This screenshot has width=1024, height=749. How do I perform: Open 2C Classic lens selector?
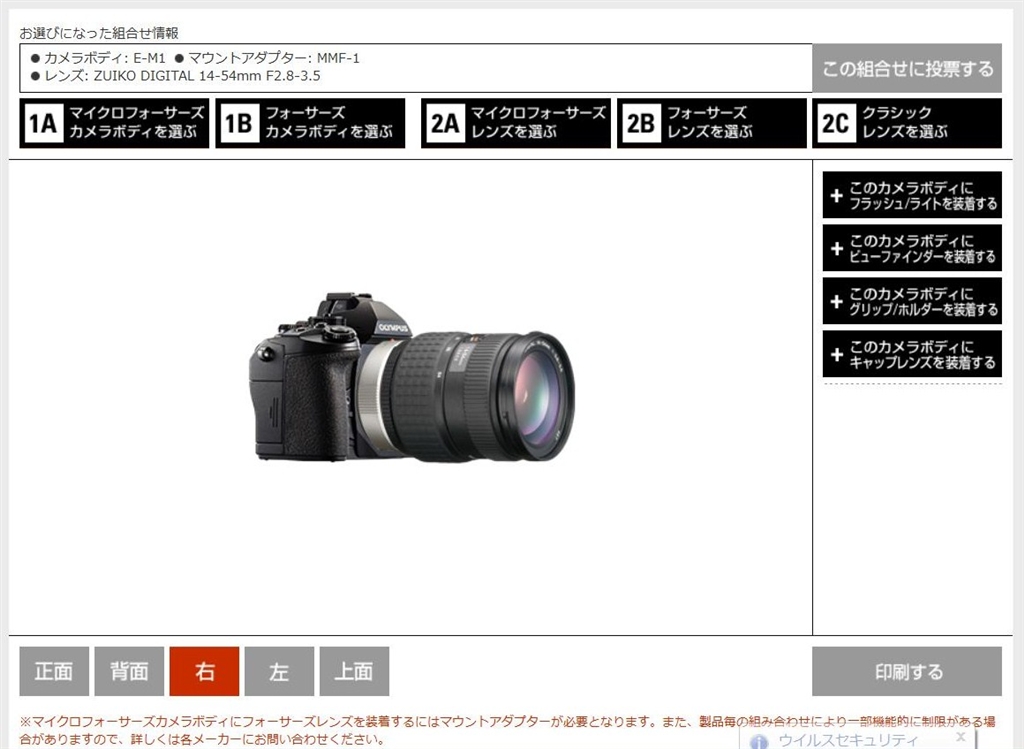click(x=907, y=123)
